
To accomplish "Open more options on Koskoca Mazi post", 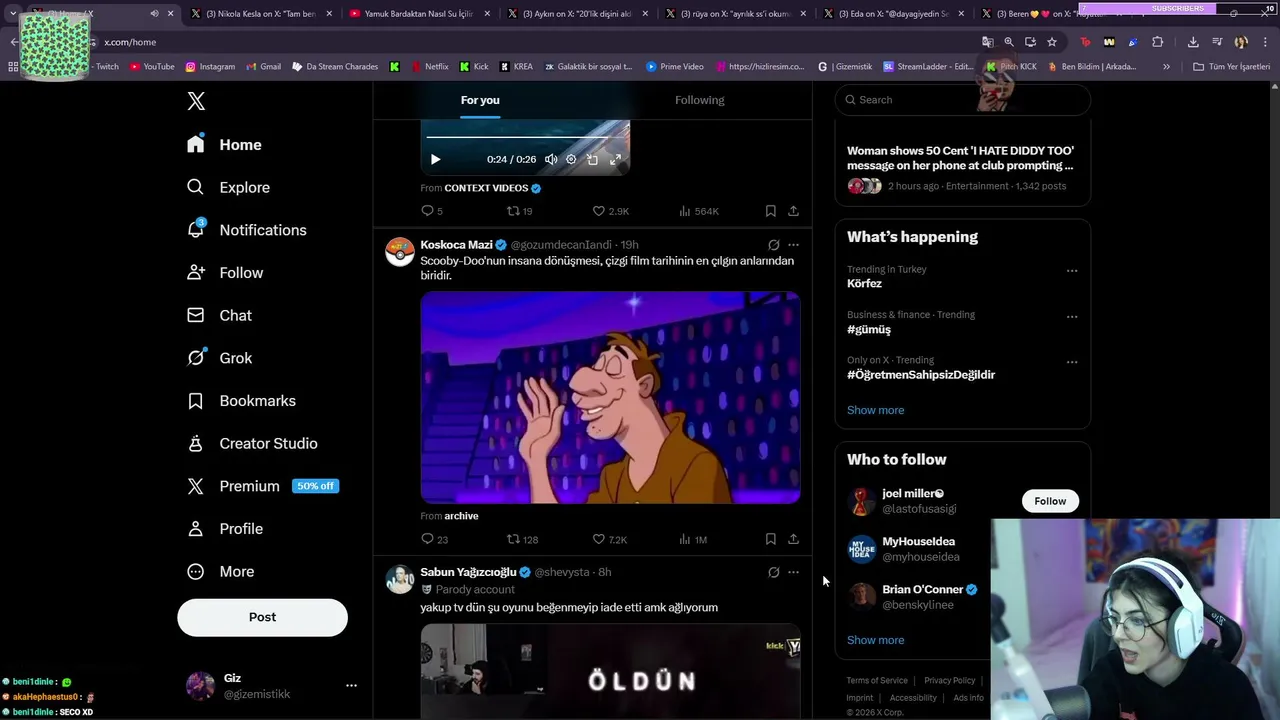I will [x=793, y=245].
